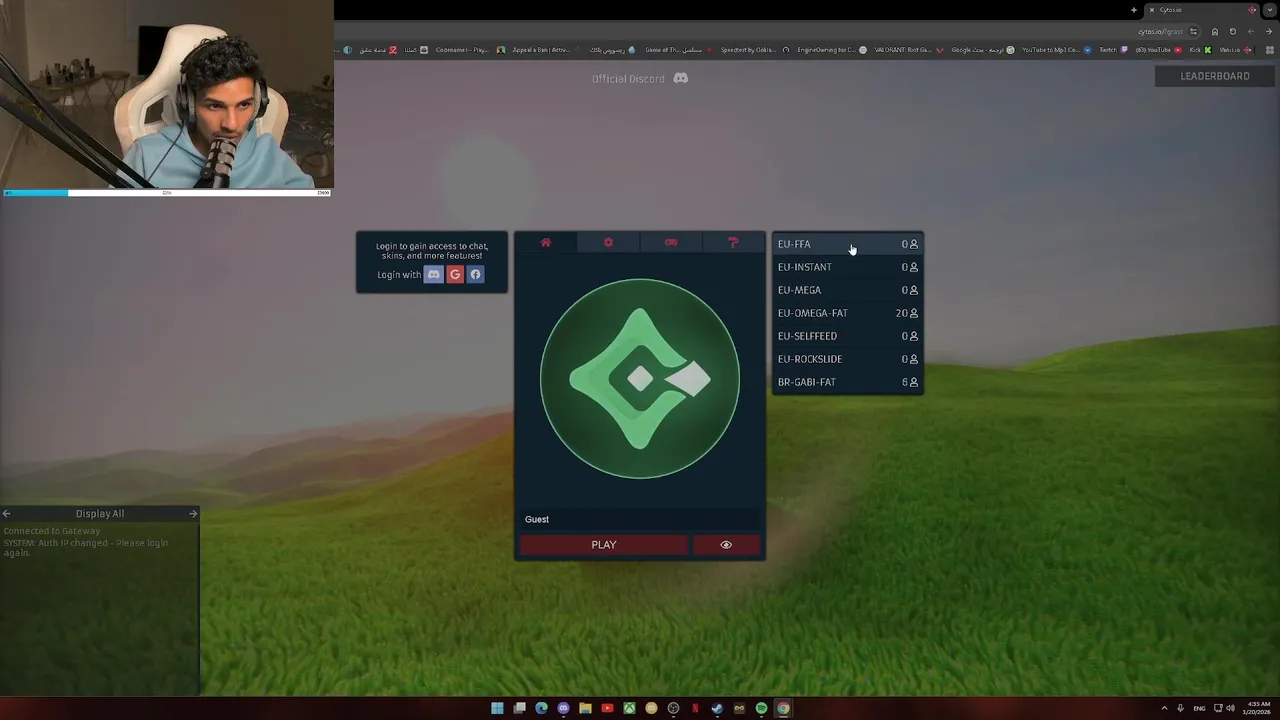Screen dimensions: 1280x720
Task: Click the red PLAY button
Action: (603, 545)
